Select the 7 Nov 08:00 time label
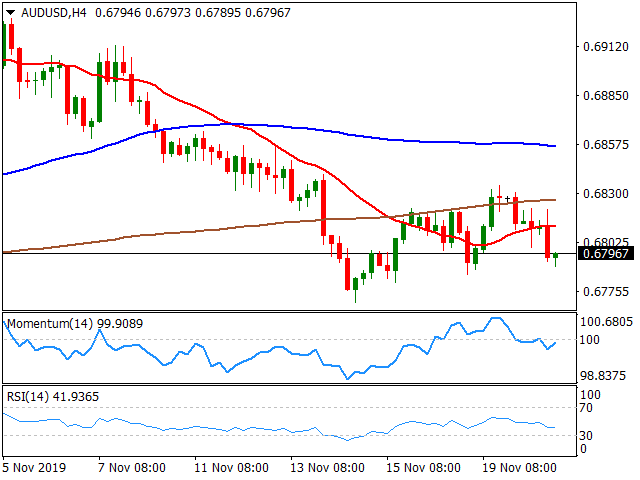The width and height of the screenshot is (640, 480). coord(132,467)
